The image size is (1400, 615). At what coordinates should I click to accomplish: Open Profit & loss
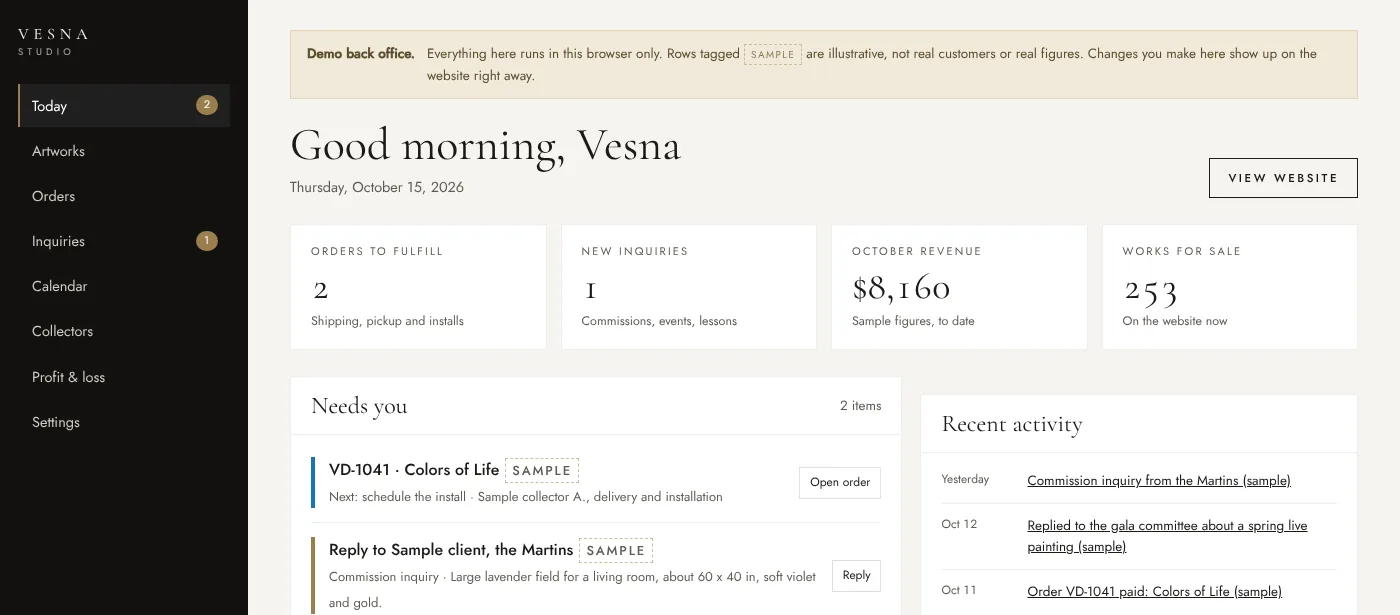coord(124,377)
